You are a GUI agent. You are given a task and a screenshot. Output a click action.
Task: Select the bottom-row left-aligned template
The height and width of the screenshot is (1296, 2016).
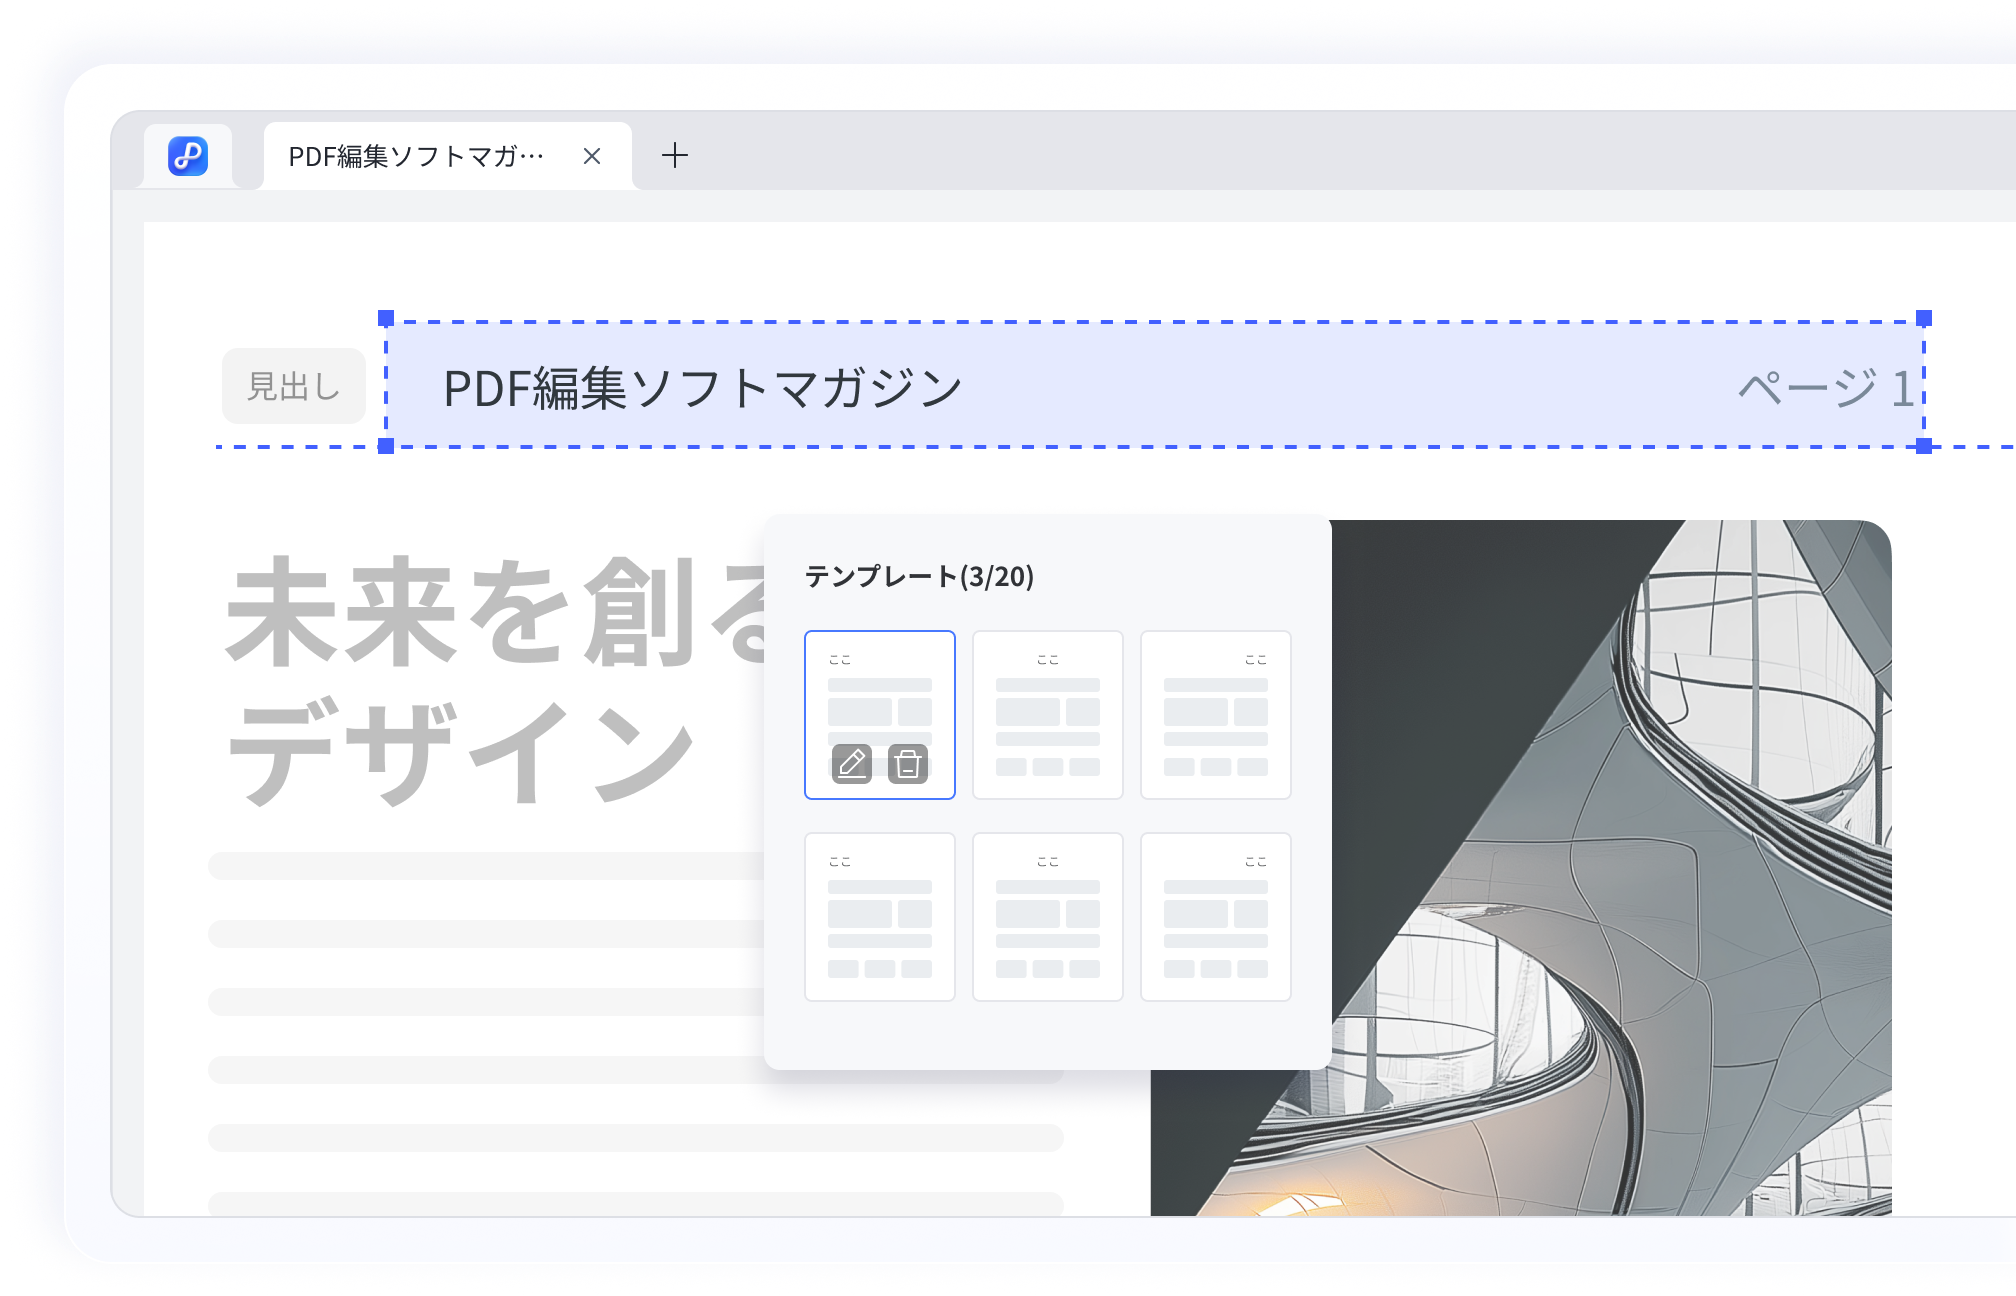pos(880,917)
